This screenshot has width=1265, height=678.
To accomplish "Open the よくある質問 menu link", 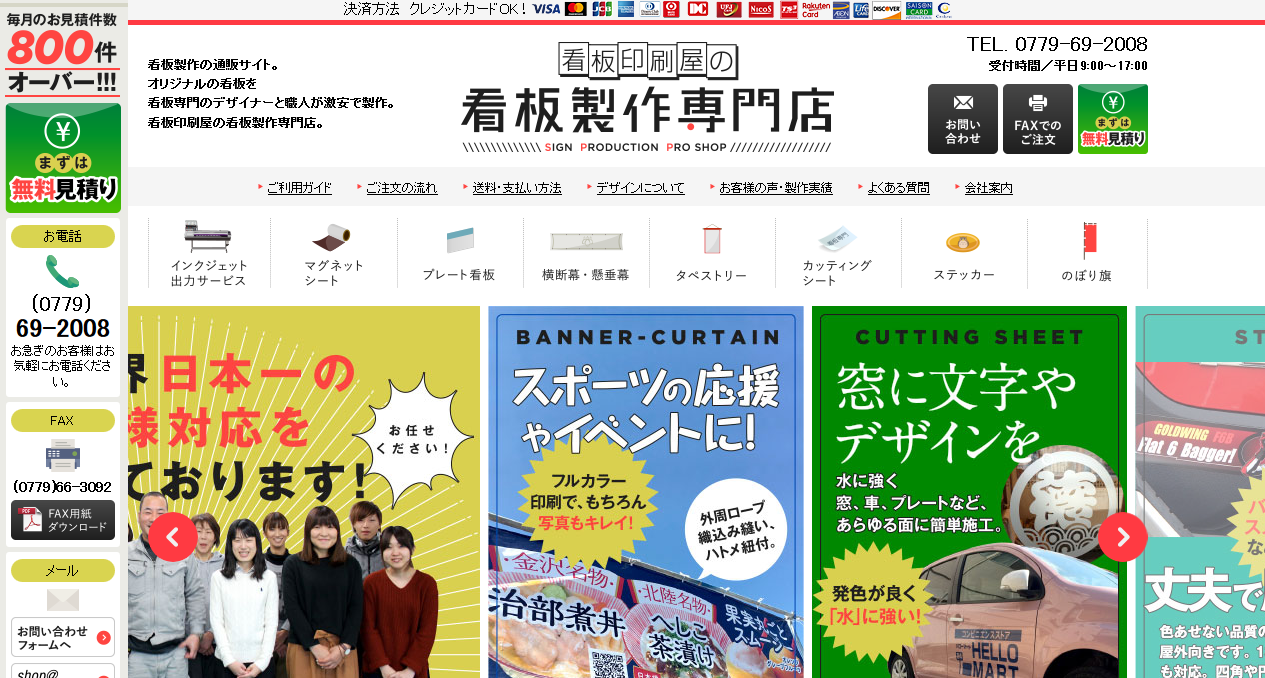I will pos(898,188).
